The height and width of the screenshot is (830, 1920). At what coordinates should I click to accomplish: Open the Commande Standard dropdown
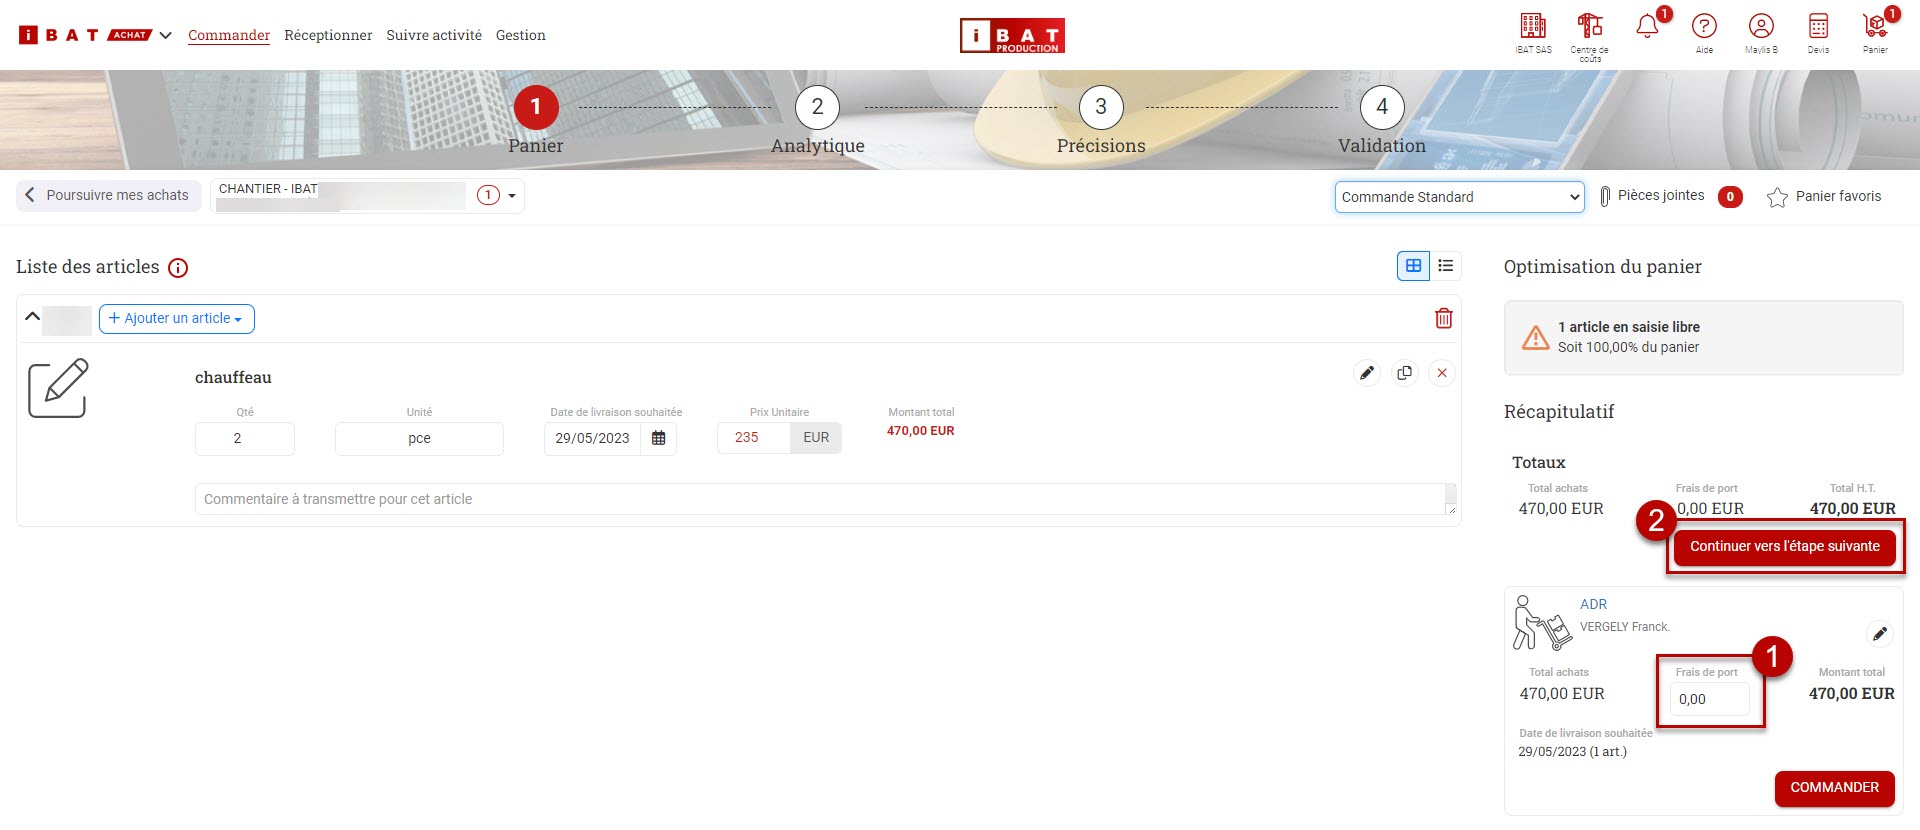click(x=1458, y=197)
